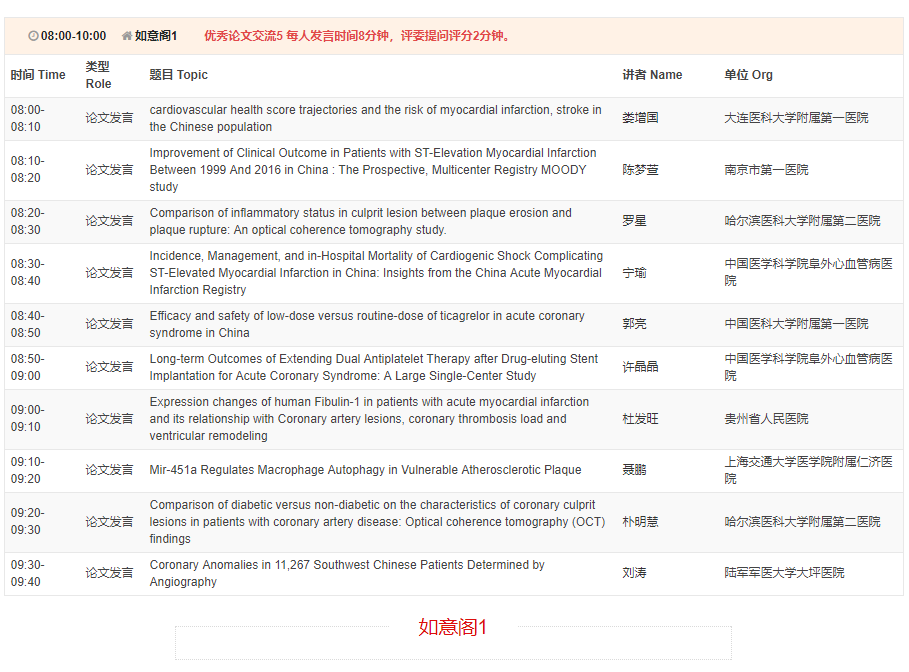Click organization 陆军军医大学大坪医院
The height and width of the screenshot is (672, 909).
(784, 573)
